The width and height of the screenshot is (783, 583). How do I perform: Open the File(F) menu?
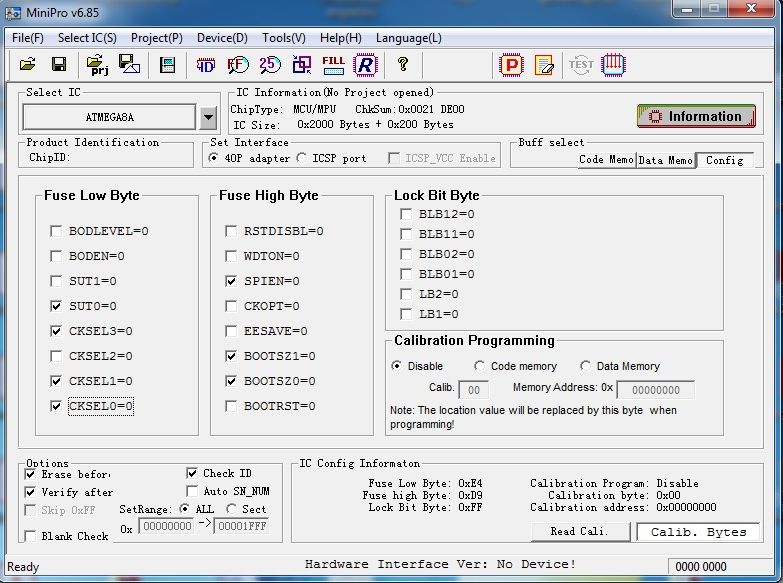point(27,38)
